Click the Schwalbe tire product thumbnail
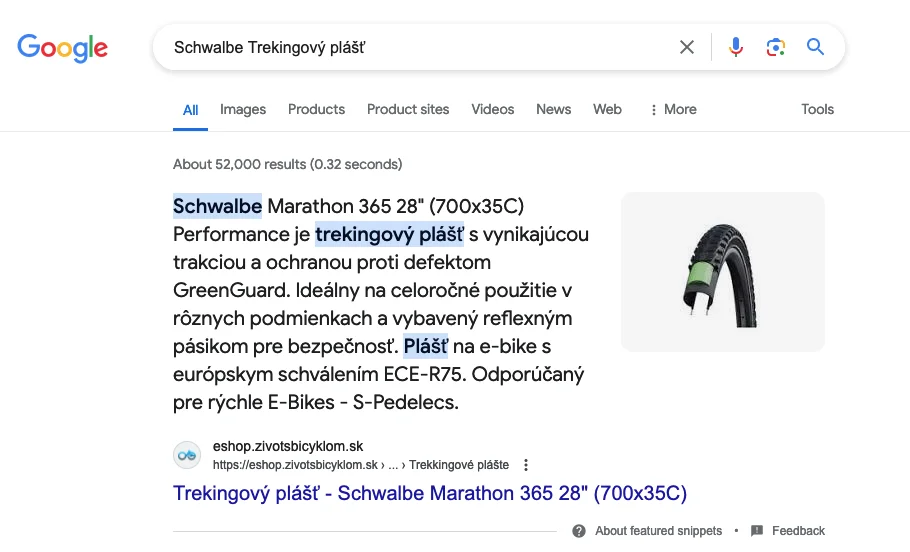 pos(722,272)
